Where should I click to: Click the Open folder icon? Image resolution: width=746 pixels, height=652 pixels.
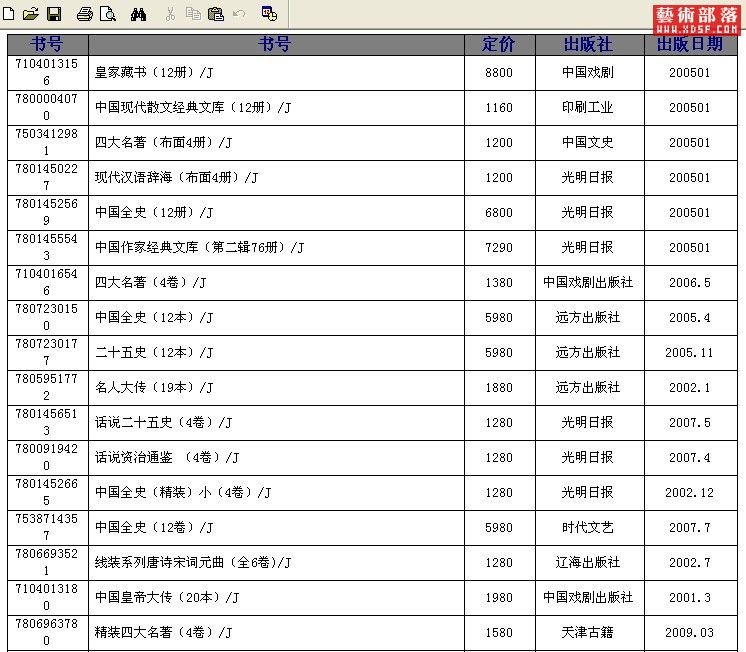tap(30, 13)
